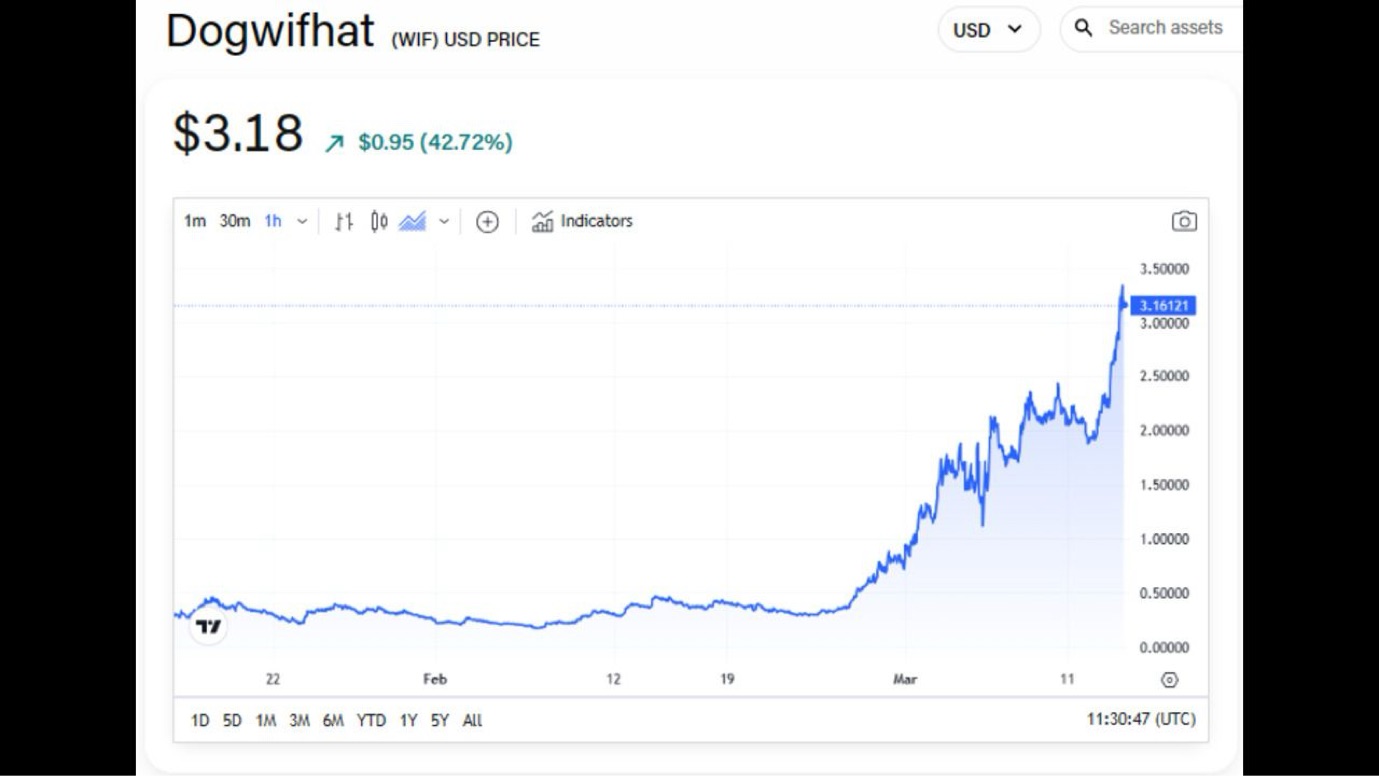Select the bars chart style icon

click(344, 222)
